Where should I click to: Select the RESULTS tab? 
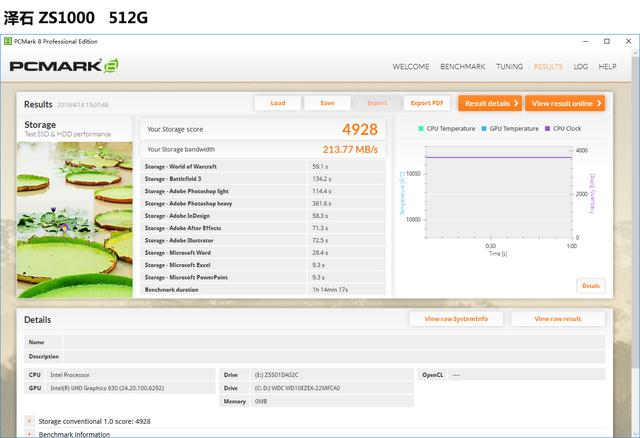(x=548, y=67)
